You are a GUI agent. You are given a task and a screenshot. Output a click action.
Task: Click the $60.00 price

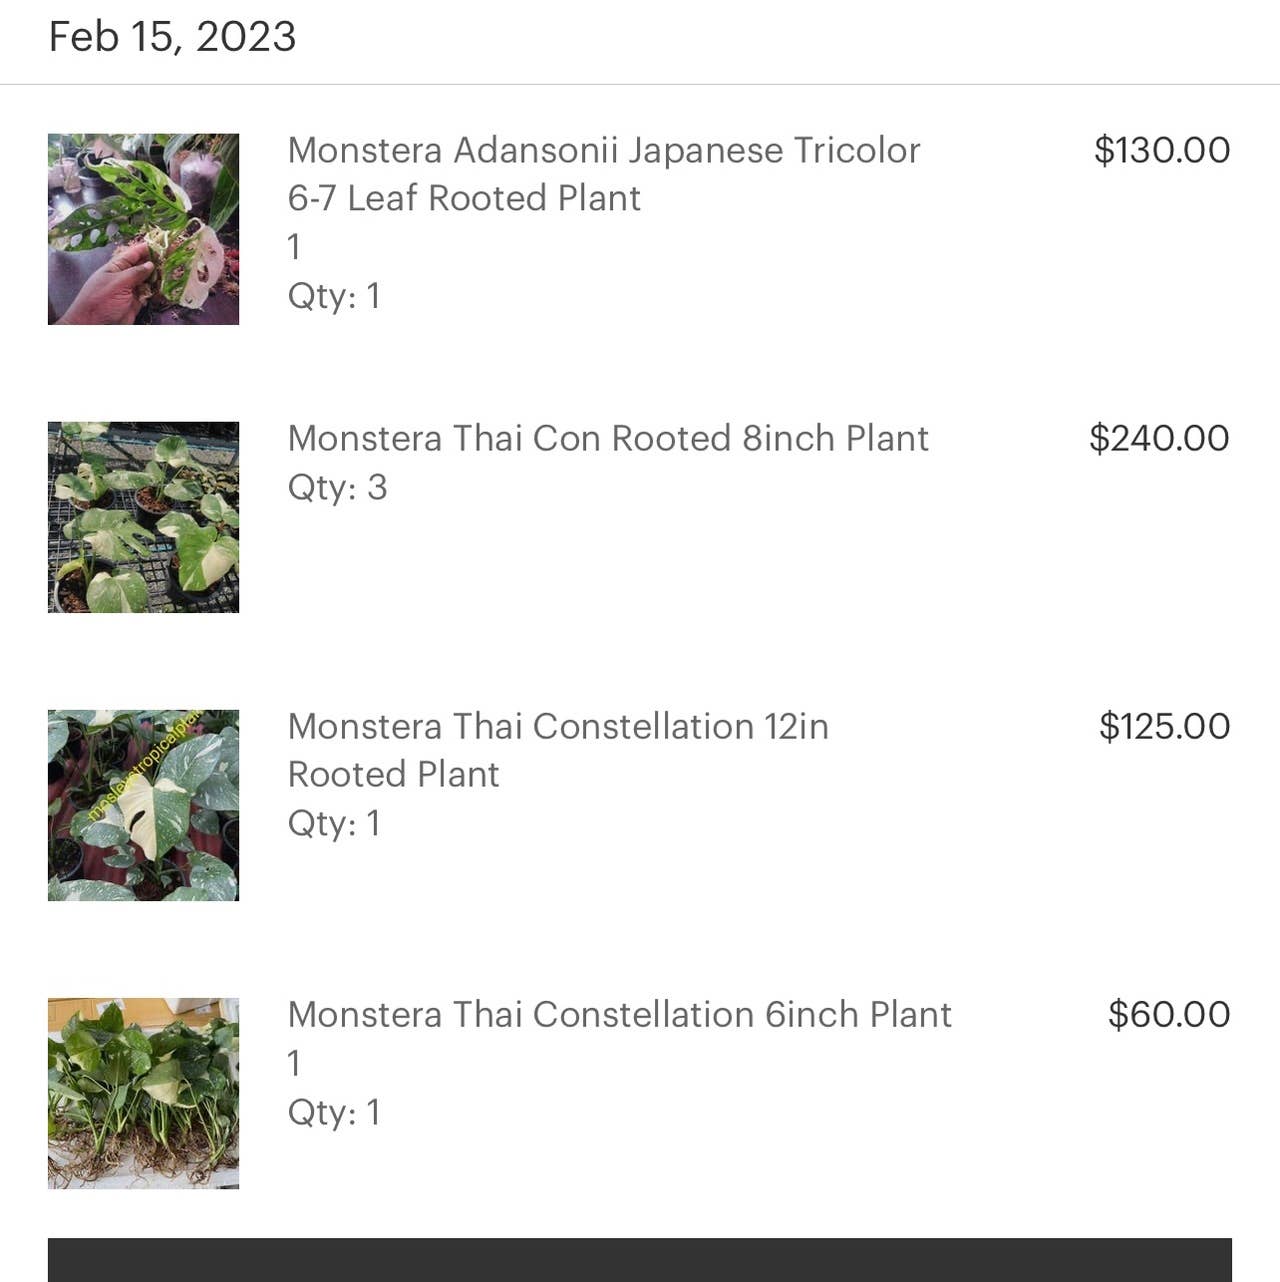point(1169,1014)
